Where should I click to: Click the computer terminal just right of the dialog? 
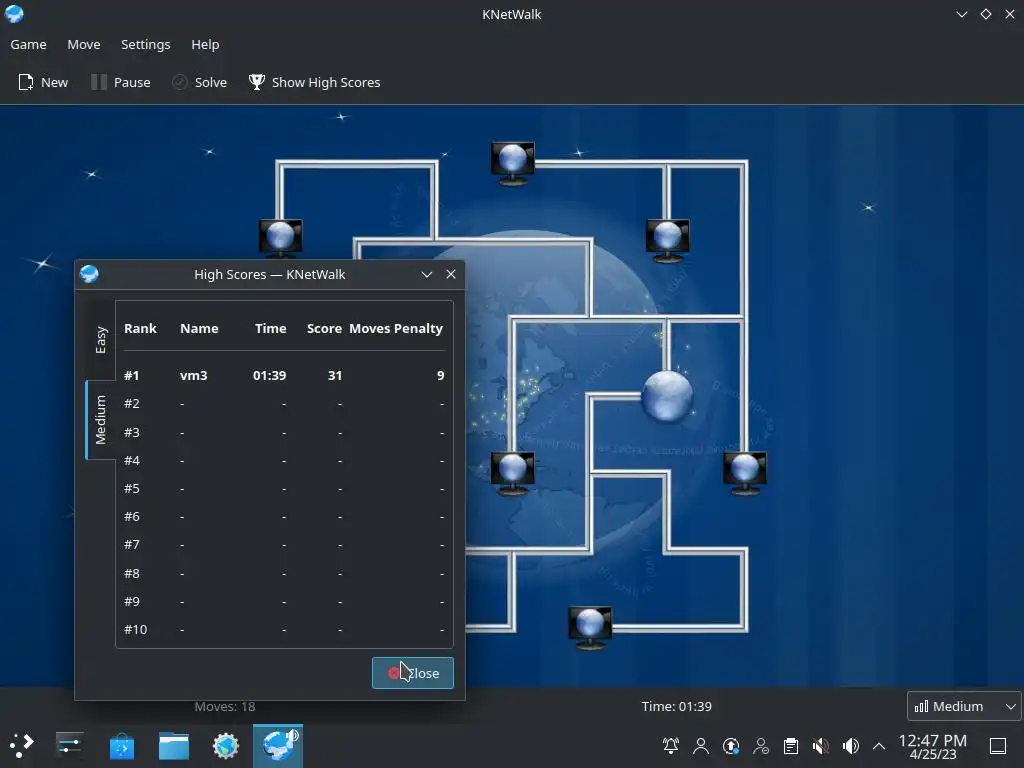coord(513,473)
